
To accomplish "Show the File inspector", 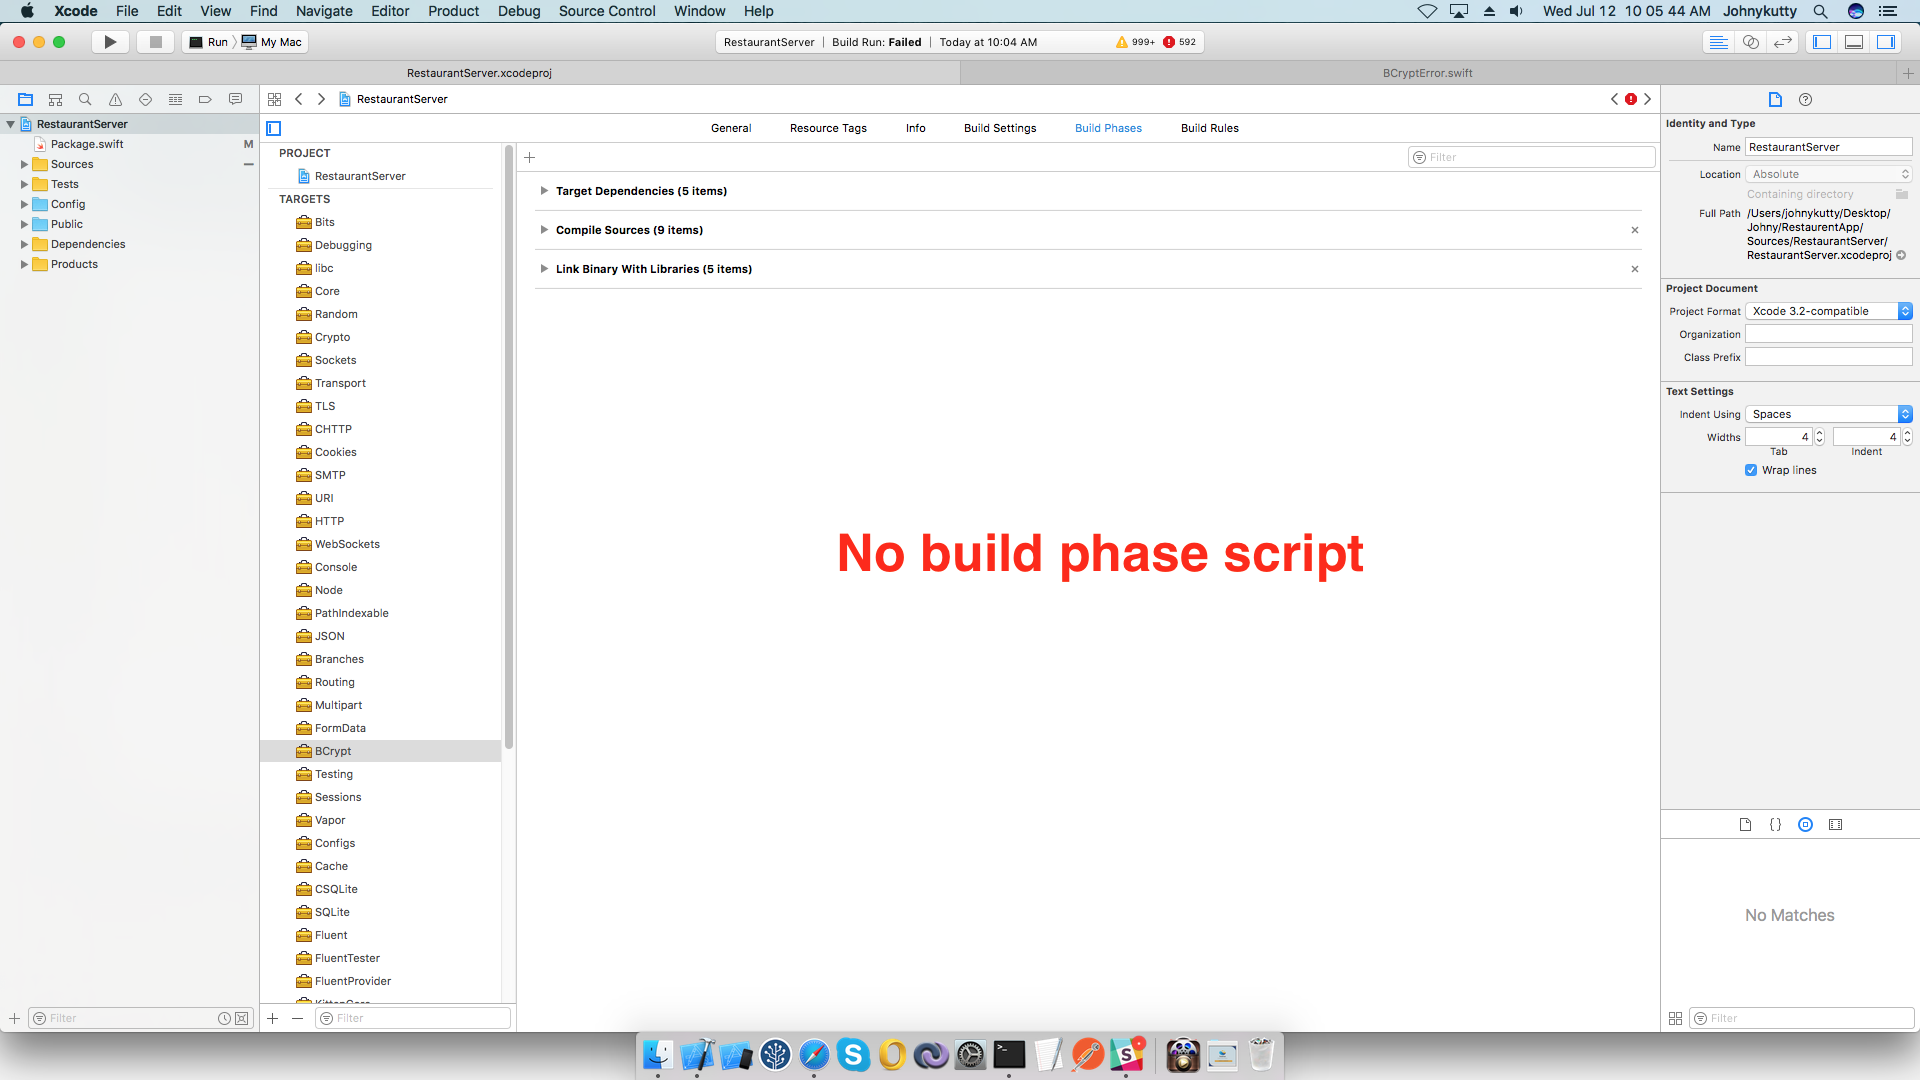I will [1775, 99].
